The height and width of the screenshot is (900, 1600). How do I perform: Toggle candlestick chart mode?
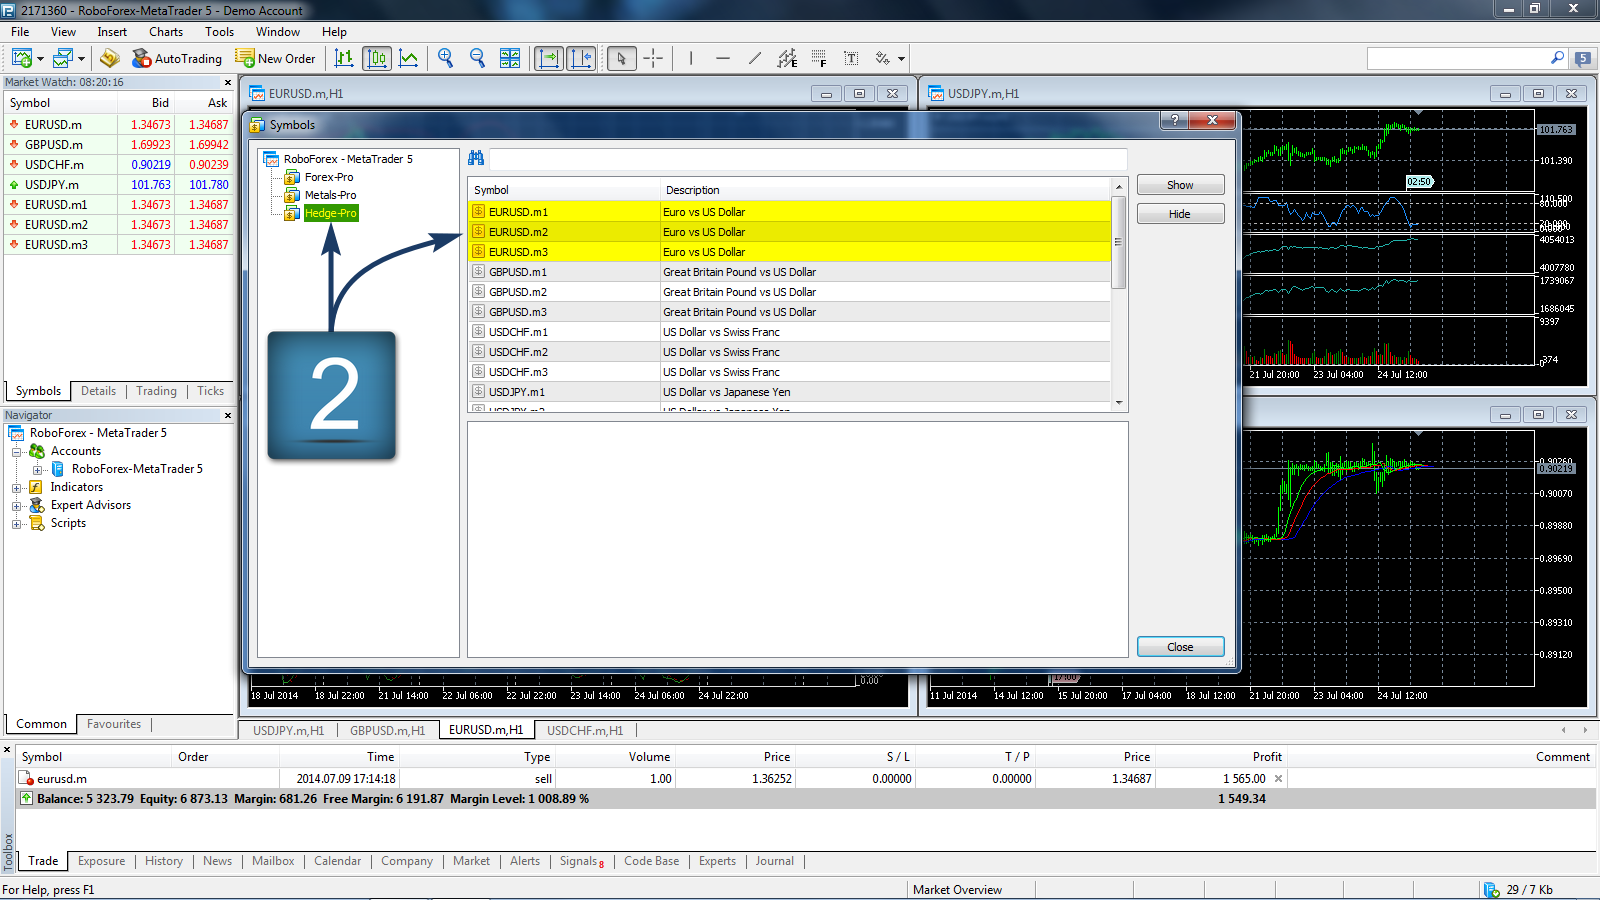tap(377, 59)
